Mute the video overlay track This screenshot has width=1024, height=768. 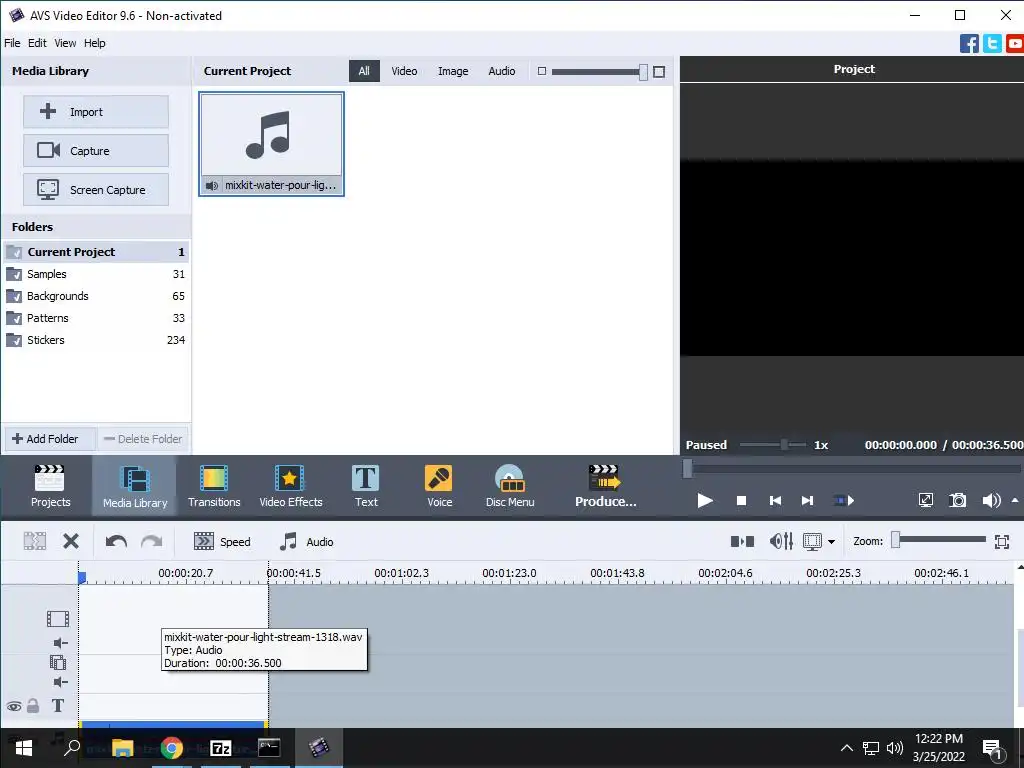tap(61, 682)
